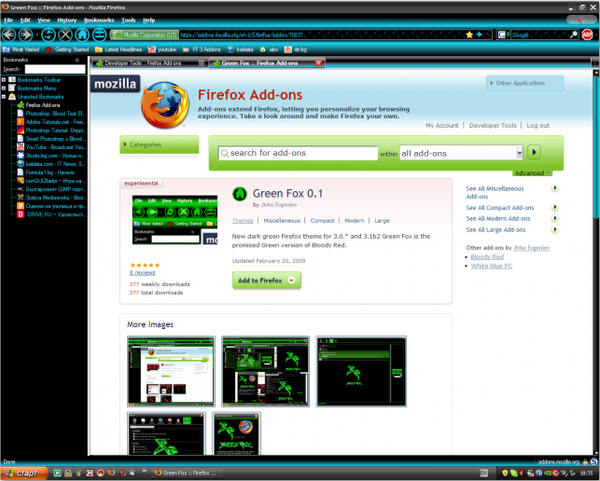Viewport: 600px width, 481px height.
Task: Click See All Miscellaneous Add-ons arrow
Action: 554,188
